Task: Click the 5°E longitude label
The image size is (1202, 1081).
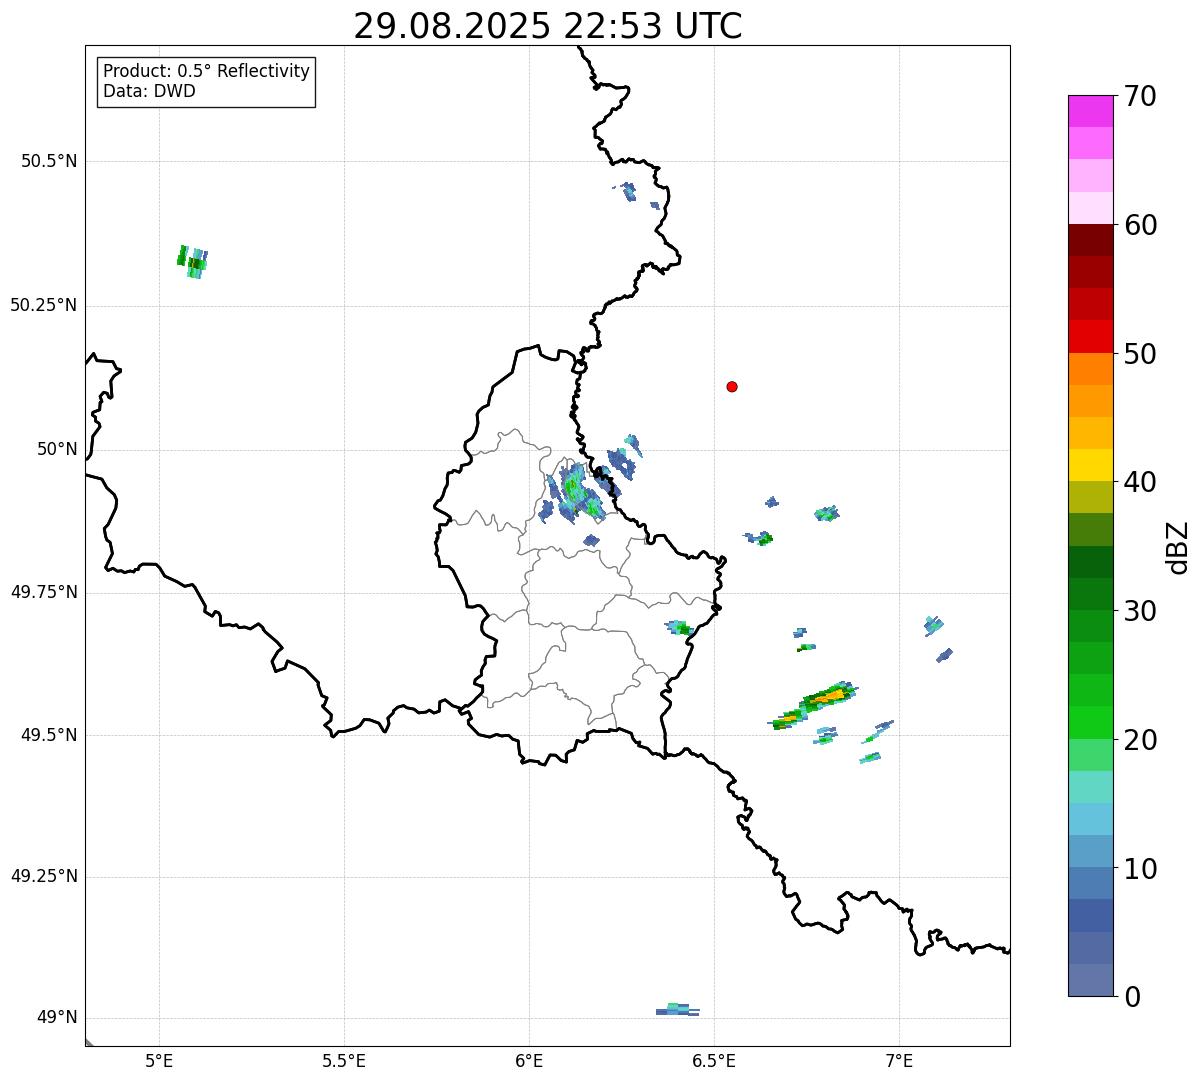Action: click(159, 1061)
